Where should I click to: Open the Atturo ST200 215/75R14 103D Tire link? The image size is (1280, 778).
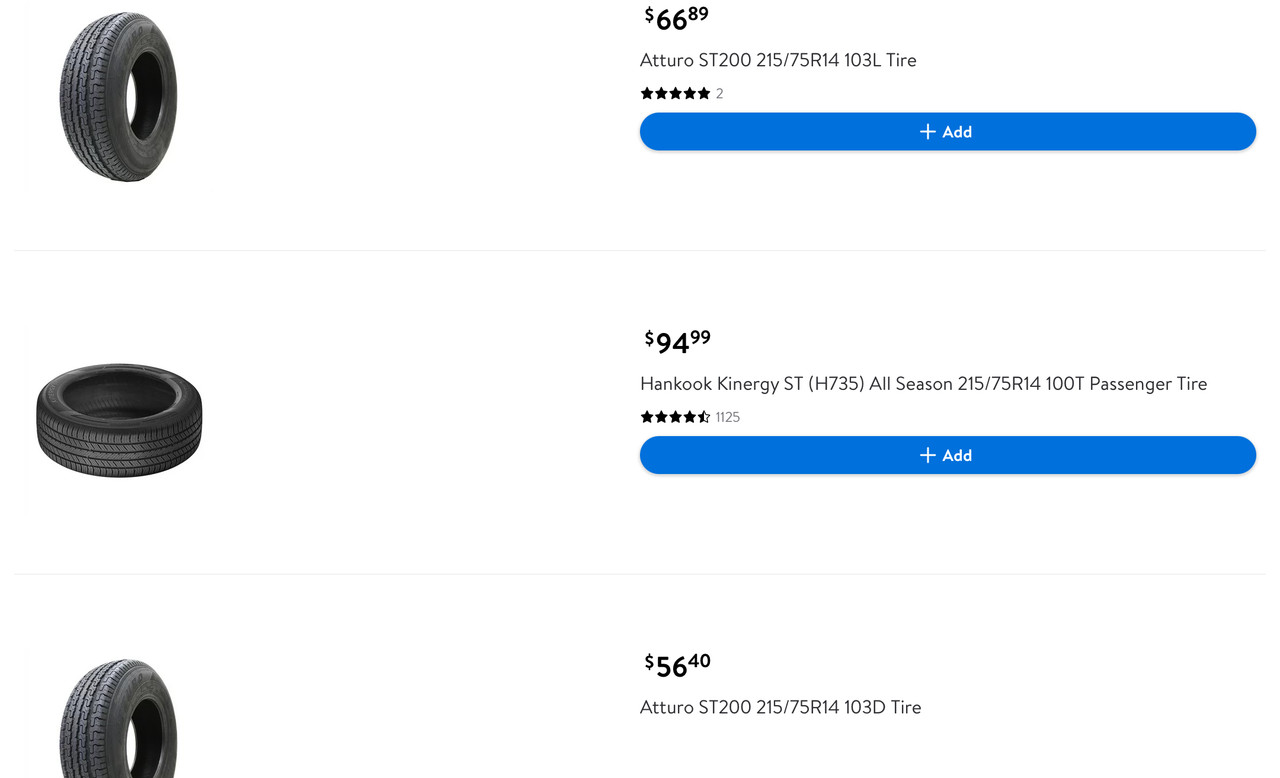780,707
